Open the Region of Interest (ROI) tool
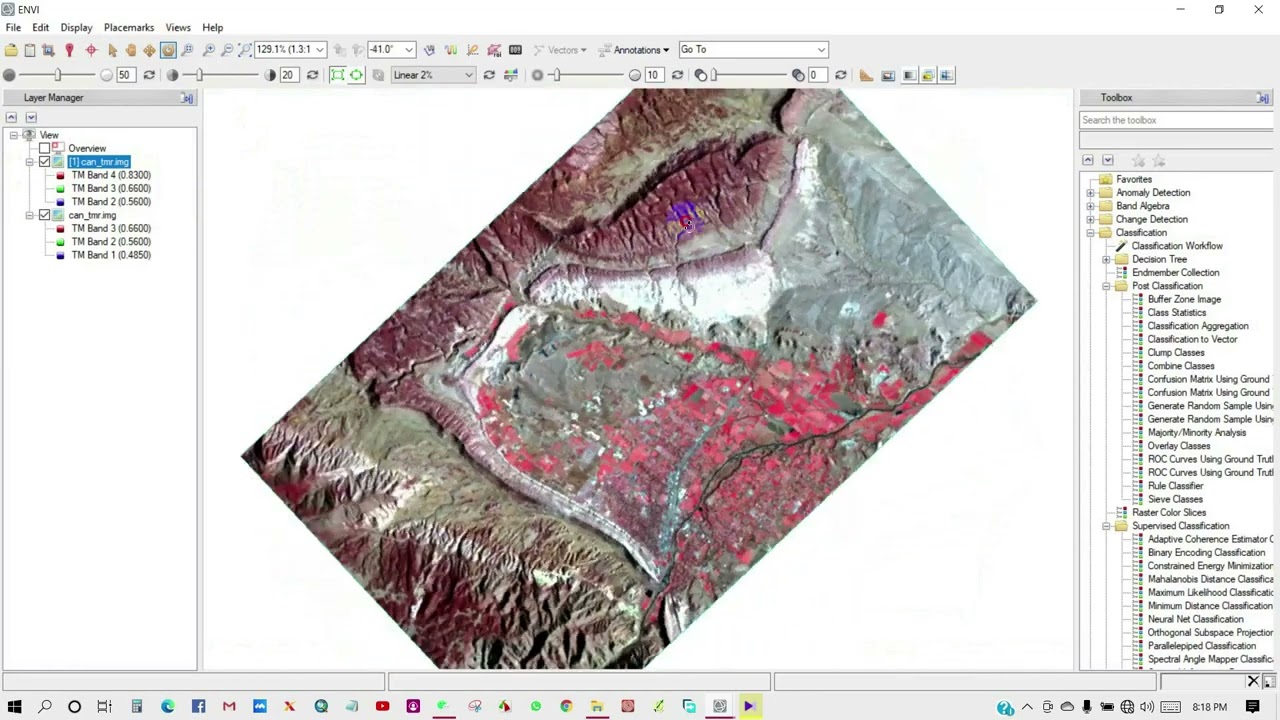1280x720 pixels. click(x=494, y=49)
